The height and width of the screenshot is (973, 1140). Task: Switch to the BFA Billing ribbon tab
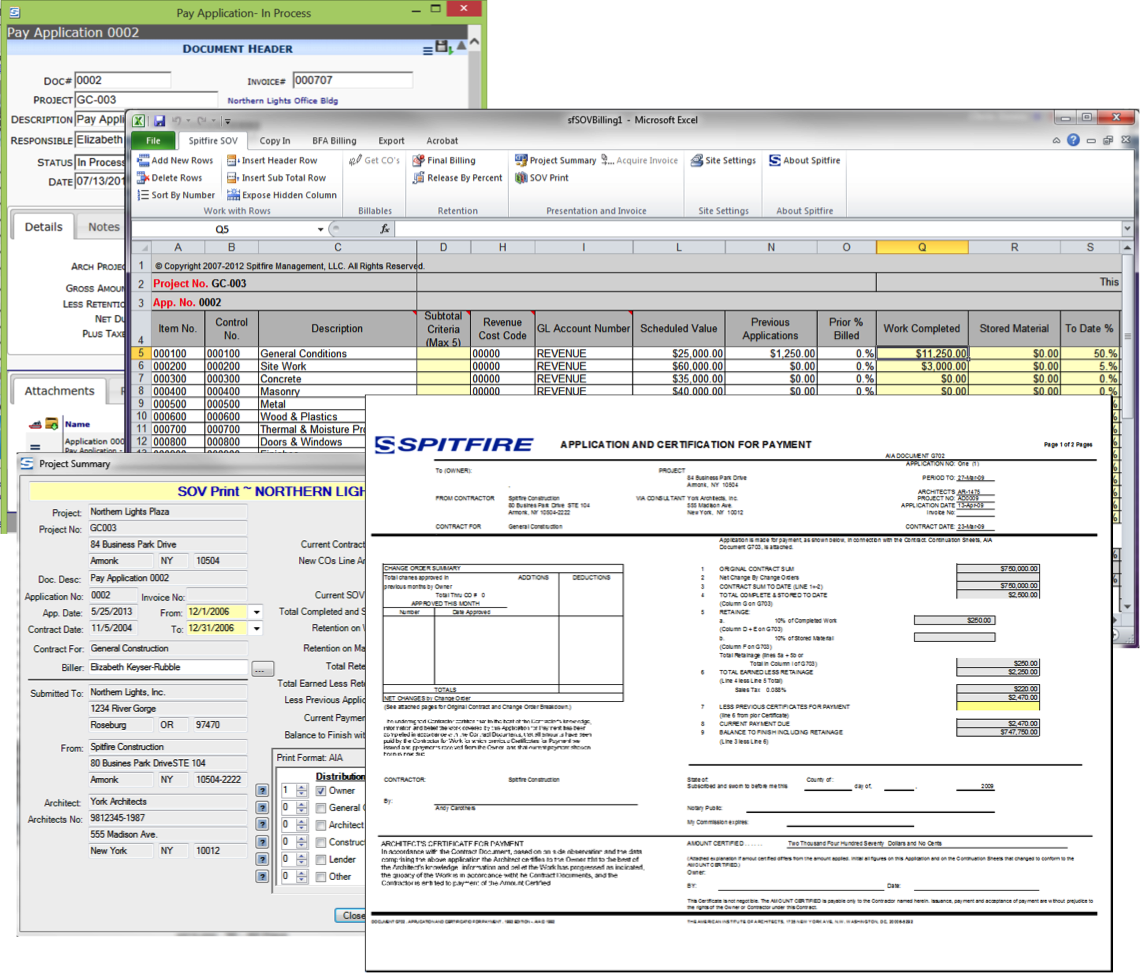(334, 141)
